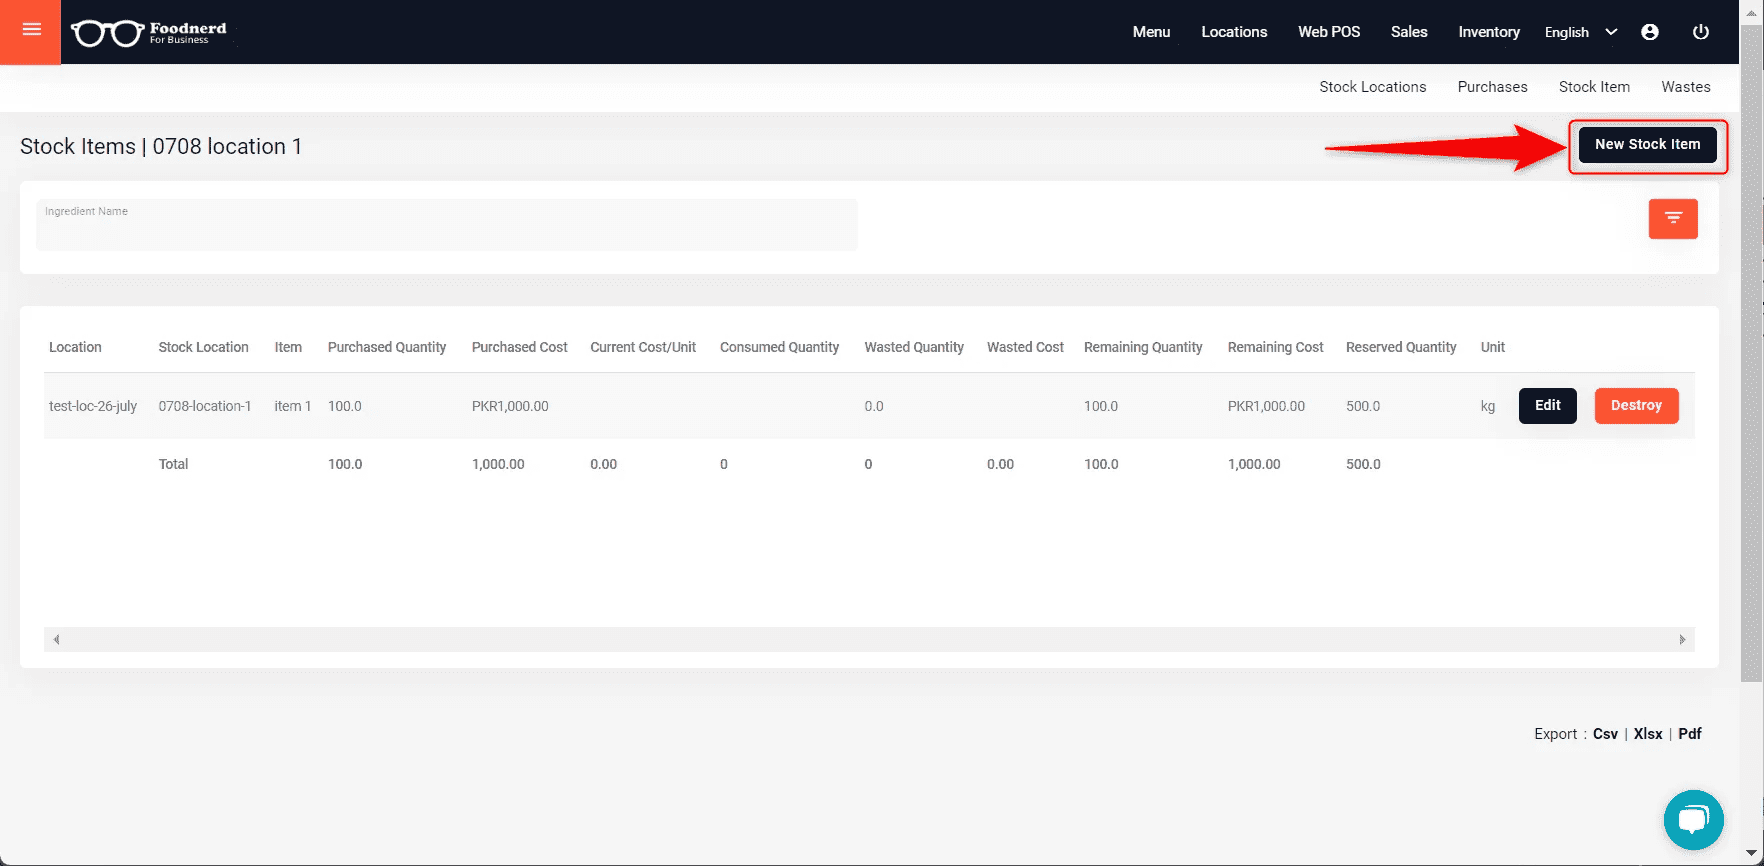Select the test-loc-26-july location cell
The image size is (1764, 866).
(x=93, y=406)
